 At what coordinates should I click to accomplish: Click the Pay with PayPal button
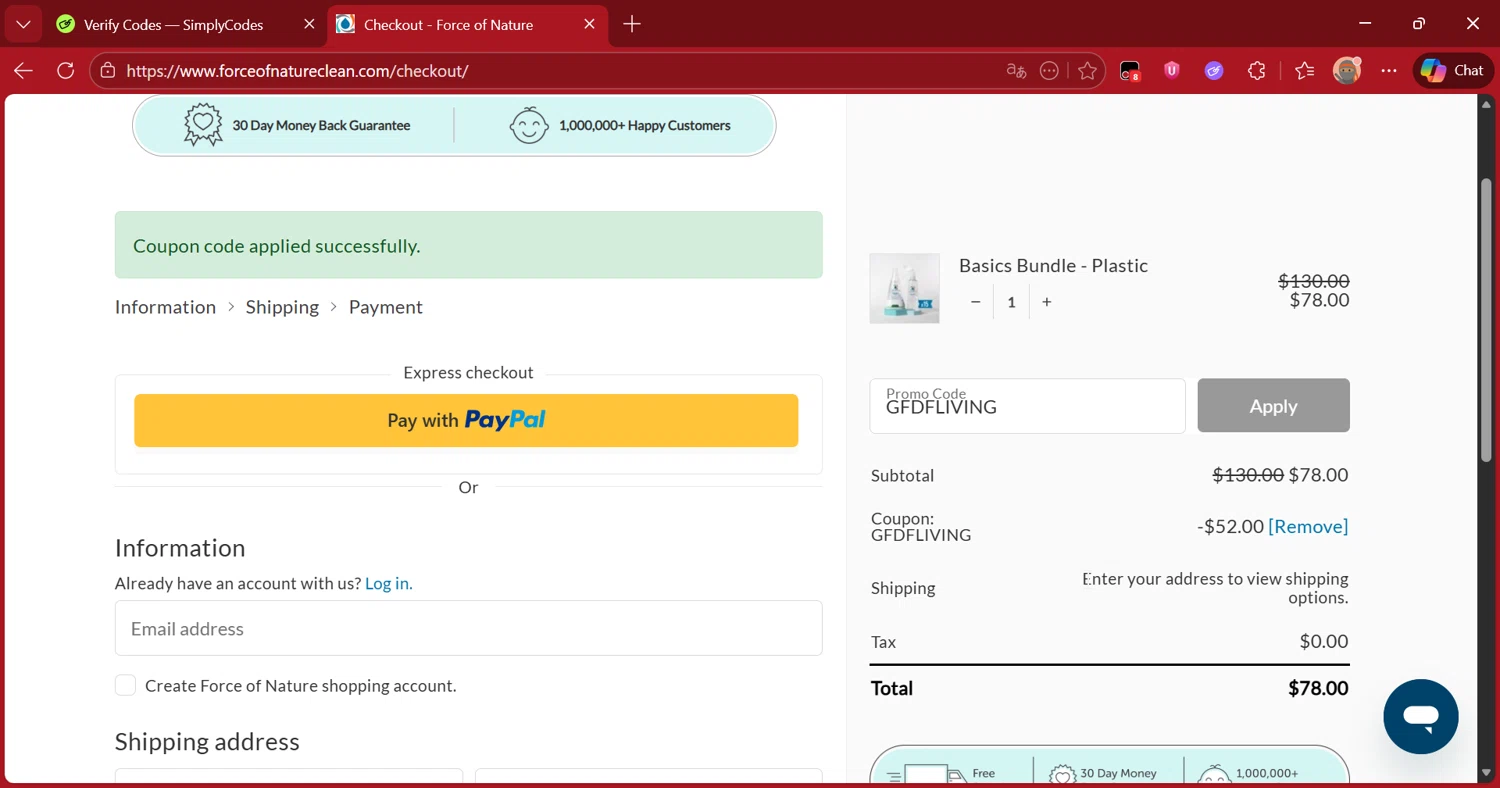point(466,420)
